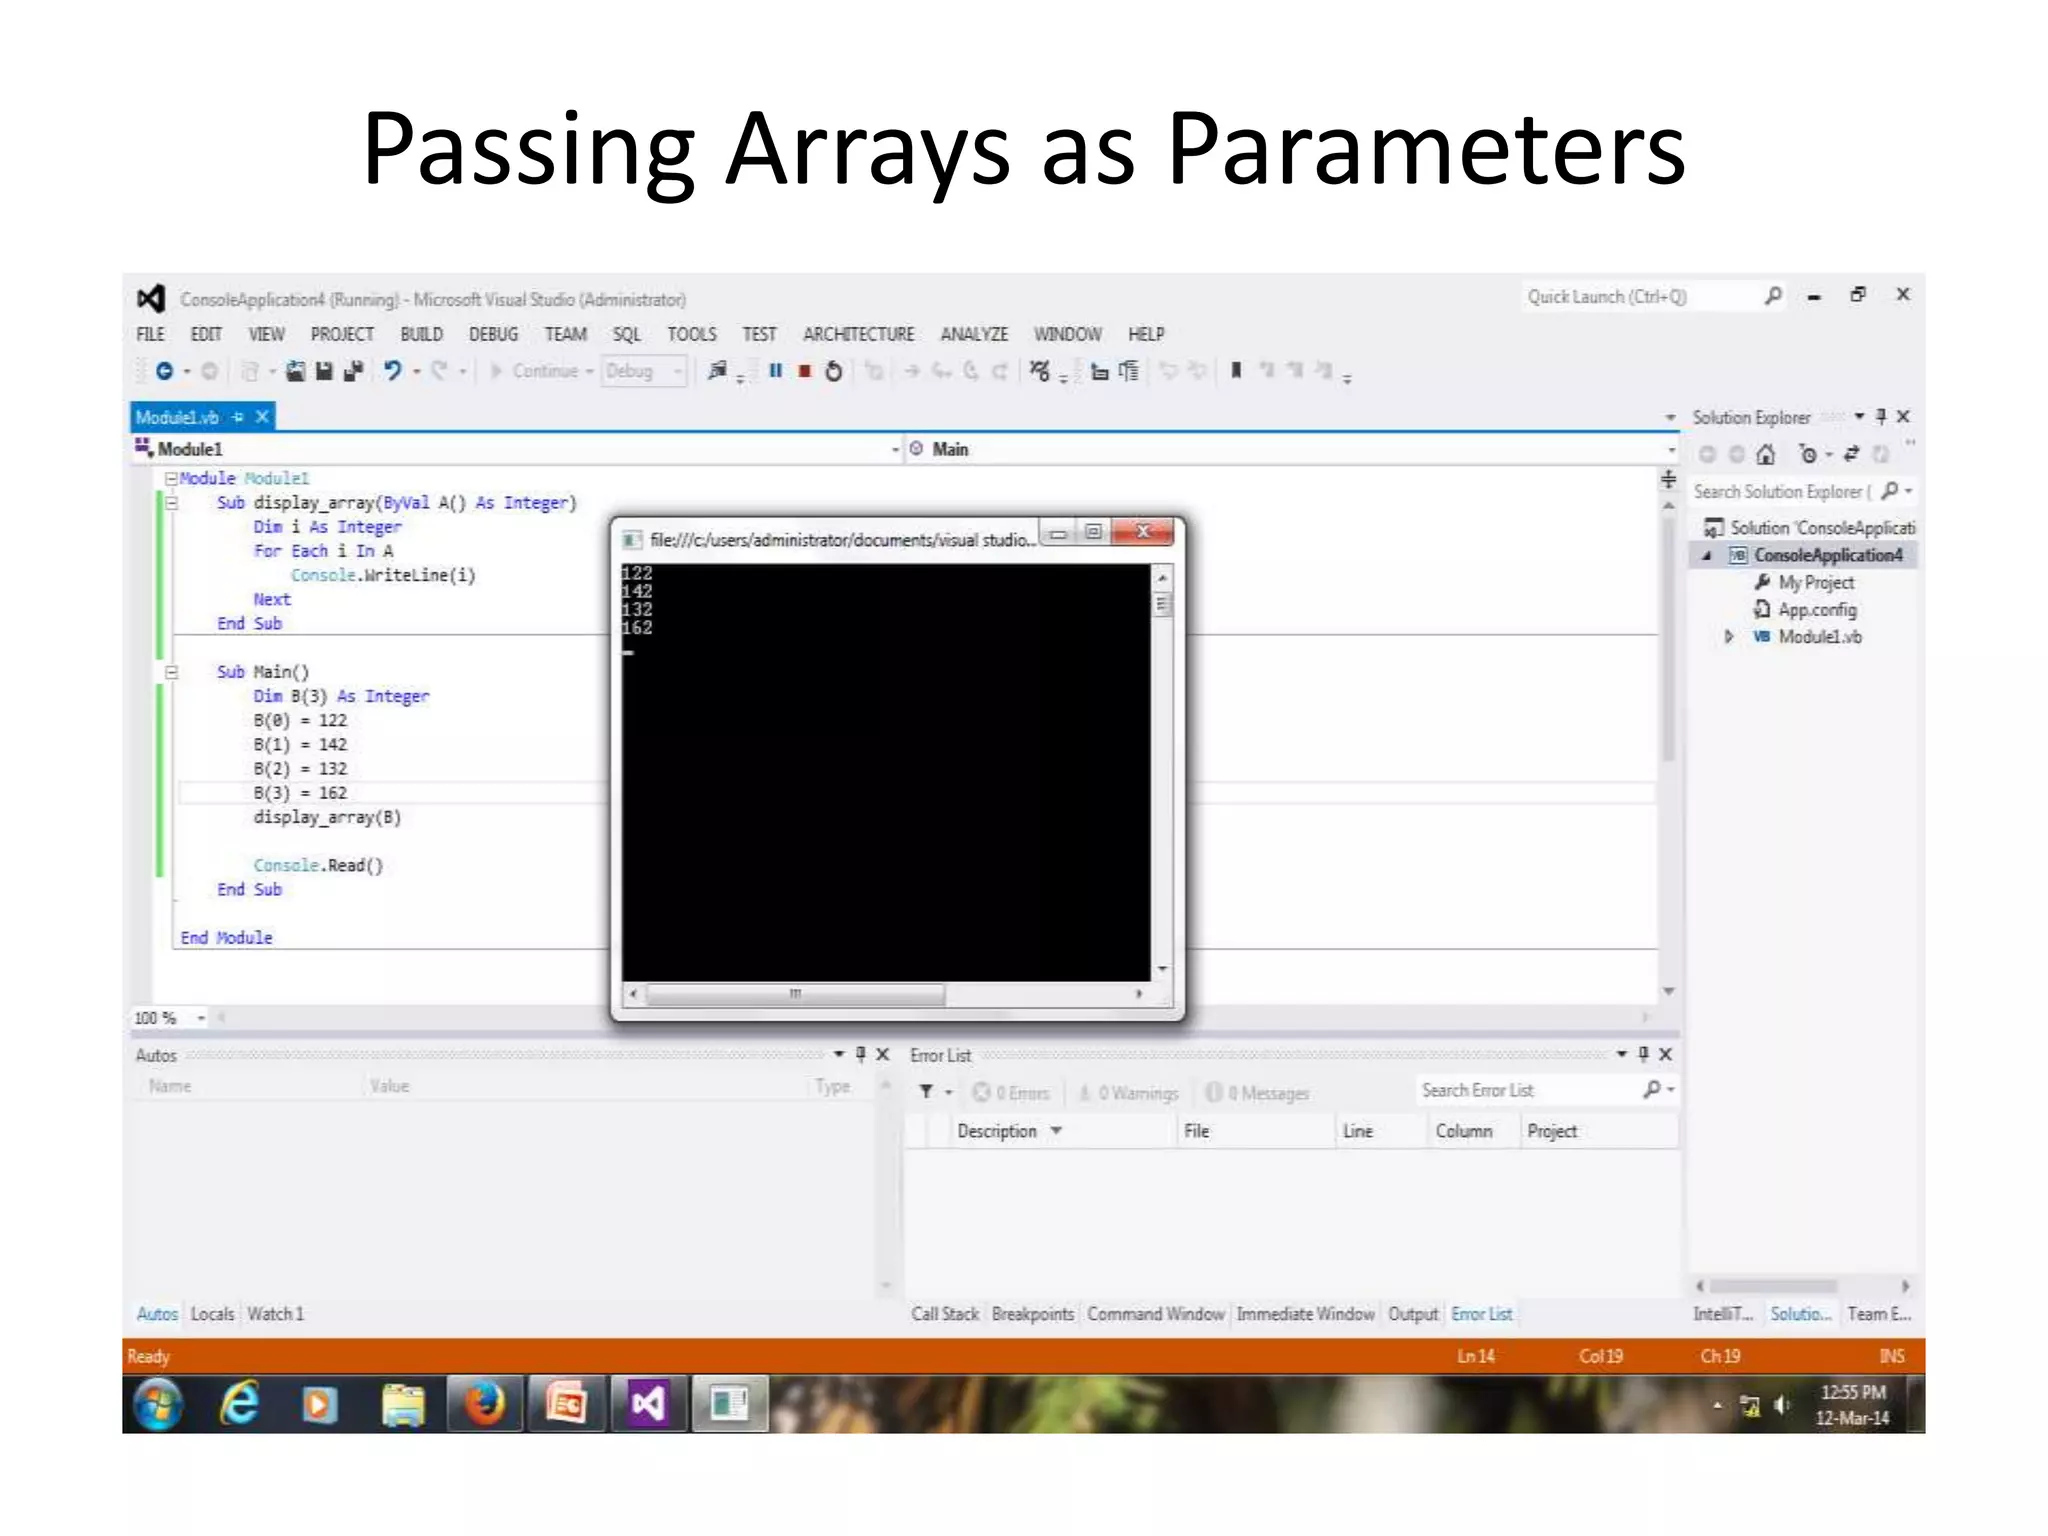Click the Windows Start orb
The width and height of the screenshot is (2048, 1536).
click(x=159, y=1404)
